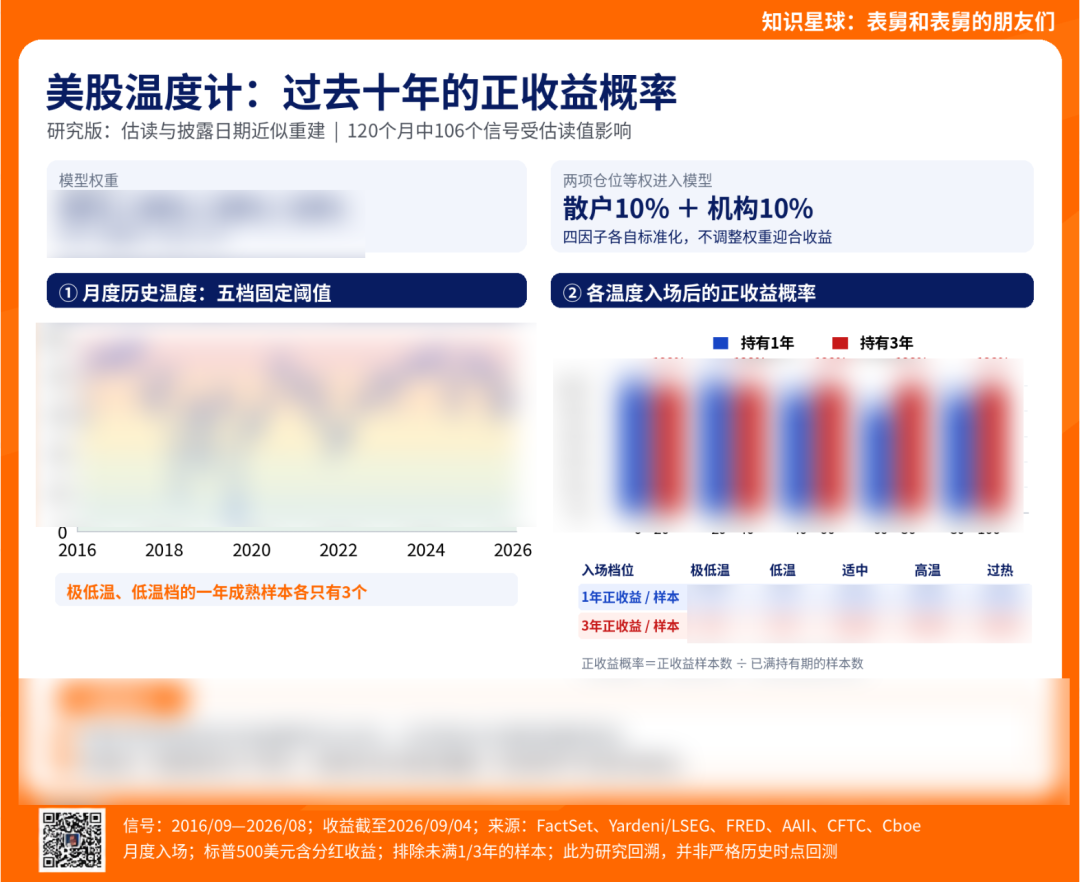The width and height of the screenshot is (1080, 882).
Task: Click the 高温 column header
Action: pos(927,570)
